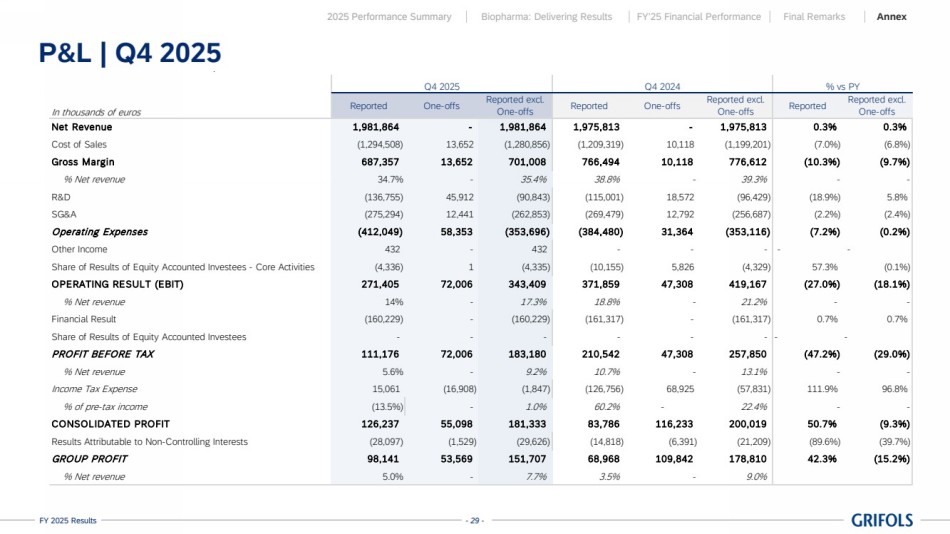
Task: Click the Net Revenue row label
Action: coord(82,127)
